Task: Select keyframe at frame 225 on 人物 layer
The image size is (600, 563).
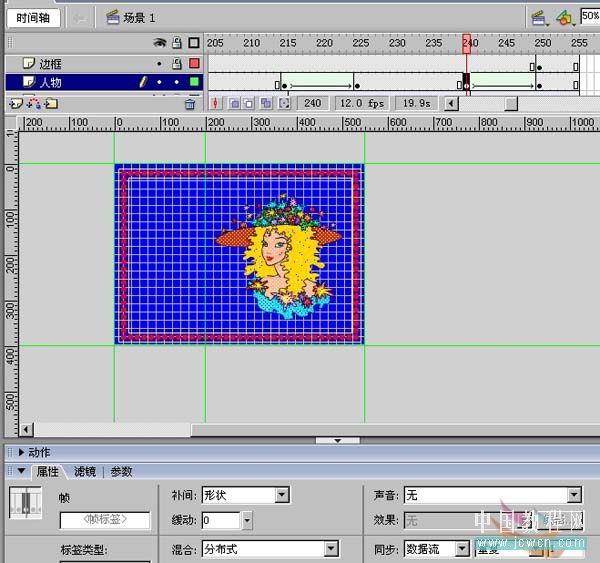Action: point(357,85)
